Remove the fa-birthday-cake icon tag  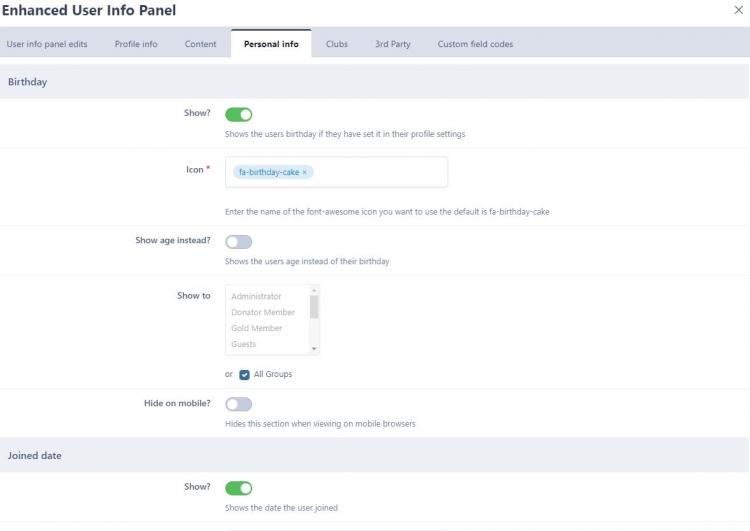(x=305, y=172)
